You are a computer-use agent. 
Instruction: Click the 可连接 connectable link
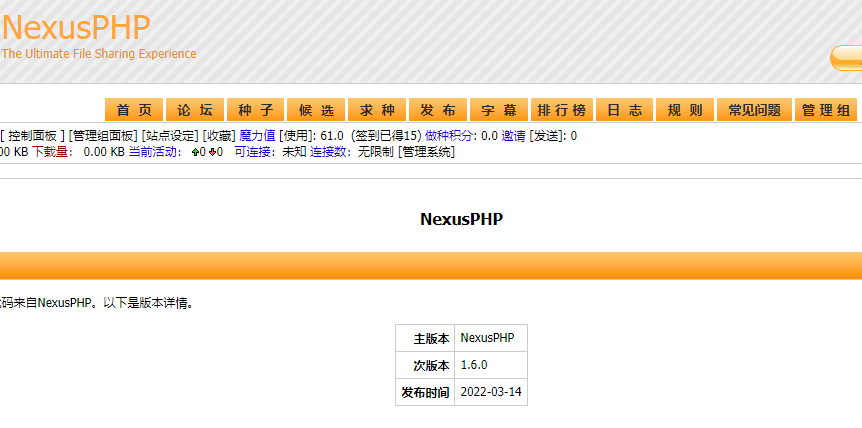[255, 152]
